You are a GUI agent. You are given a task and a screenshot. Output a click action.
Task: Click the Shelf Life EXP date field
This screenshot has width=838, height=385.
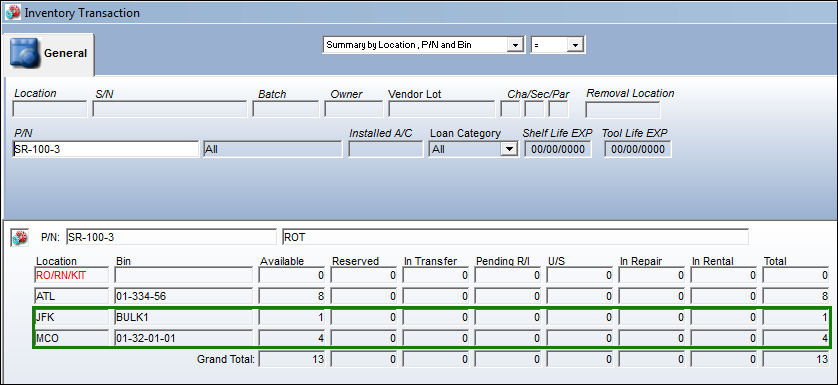(558, 149)
